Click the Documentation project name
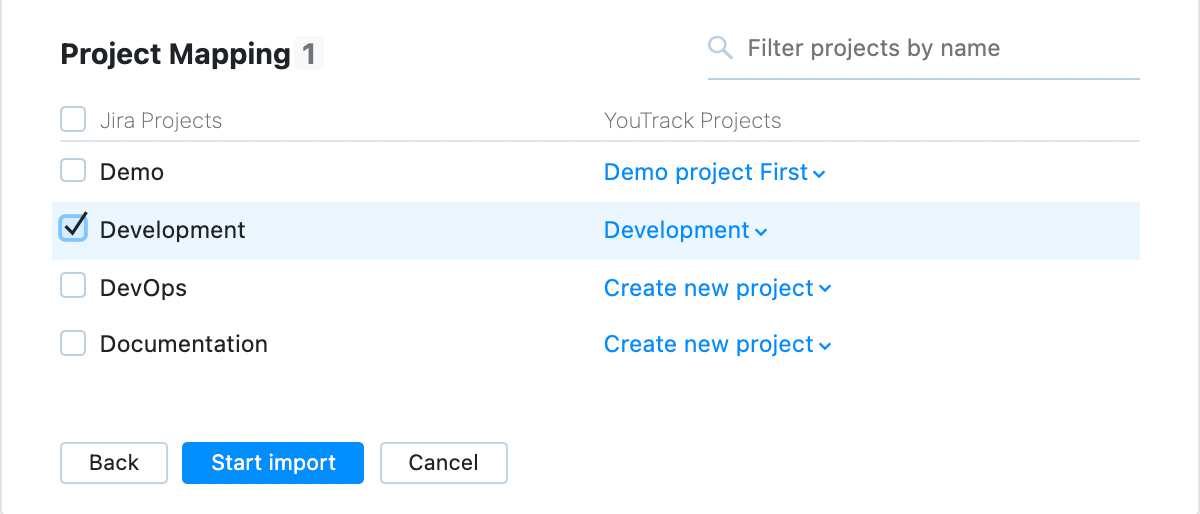1200x514 pixels. click(184, 344)
